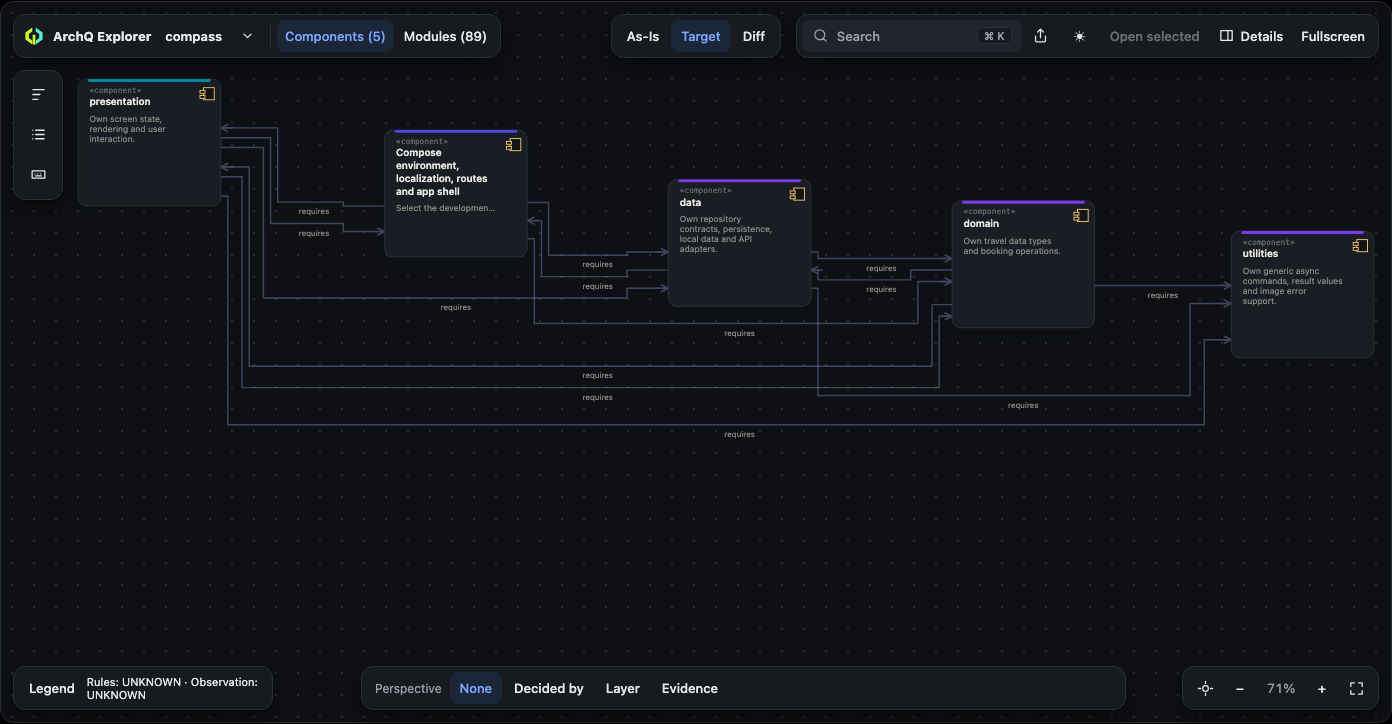Screen dimensions: 1392x724
Task: Enter Fullscreen mode
Action: 1333,36
